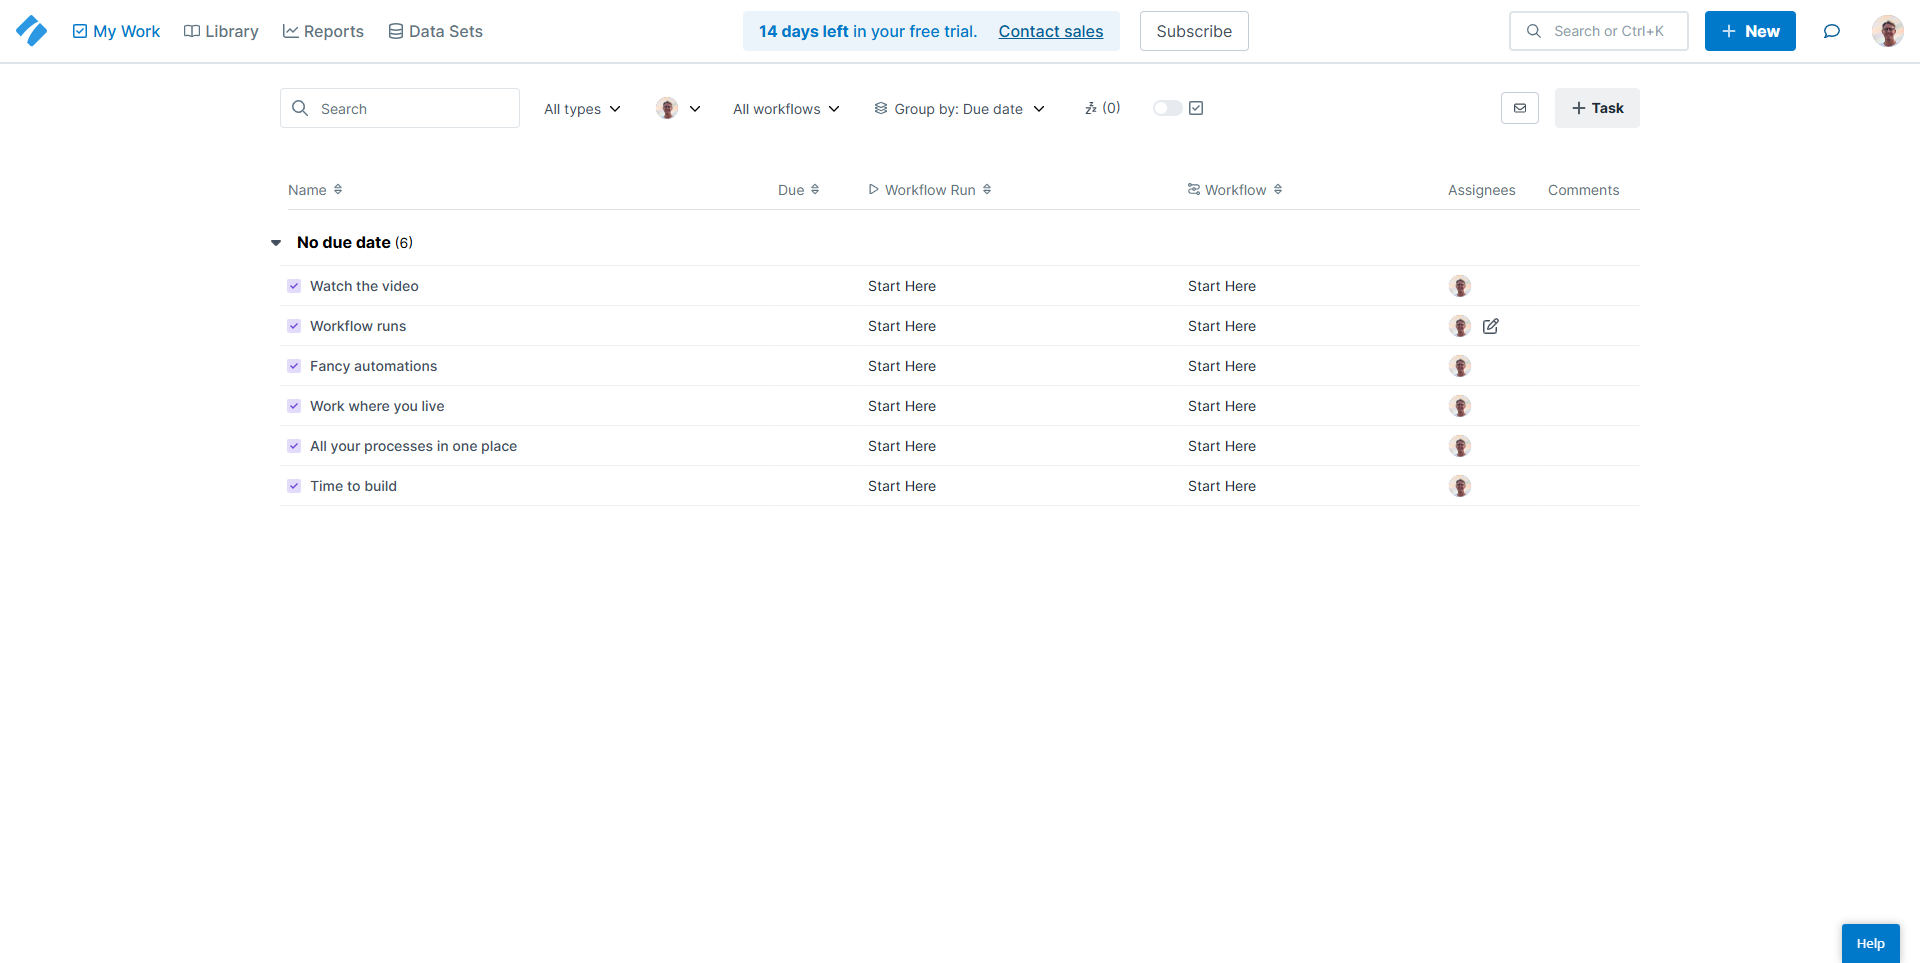Check off the Watch the video task
The width and height of the screenshot is (1920, 963).
point(294,286)
